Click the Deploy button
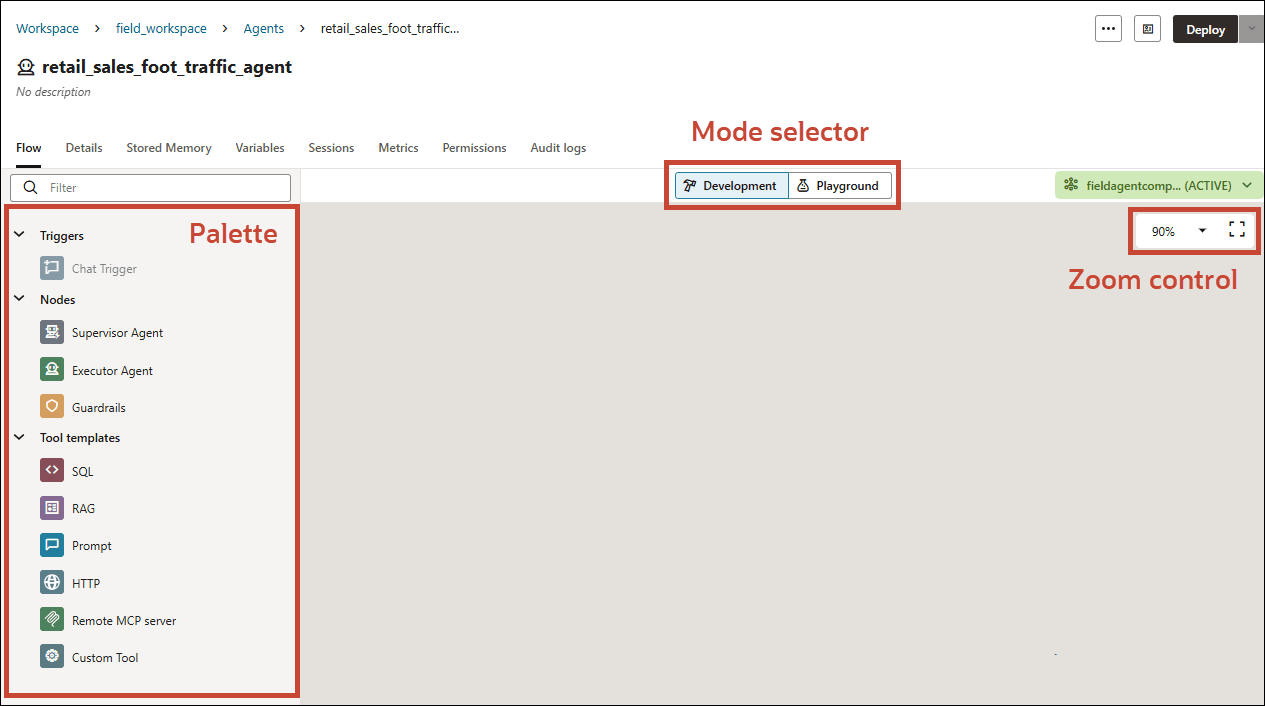 (1205, 29)
